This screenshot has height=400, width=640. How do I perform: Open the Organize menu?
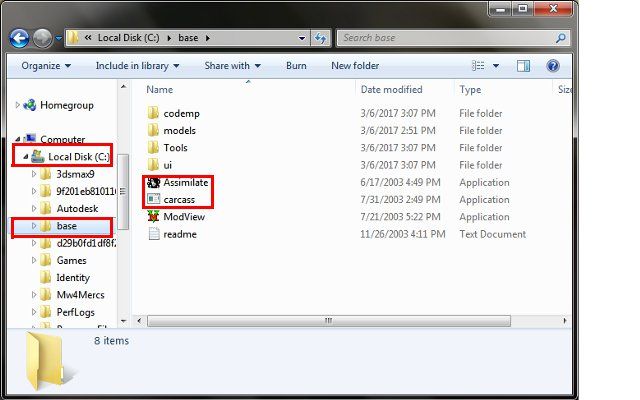click(x=46, y=66)
